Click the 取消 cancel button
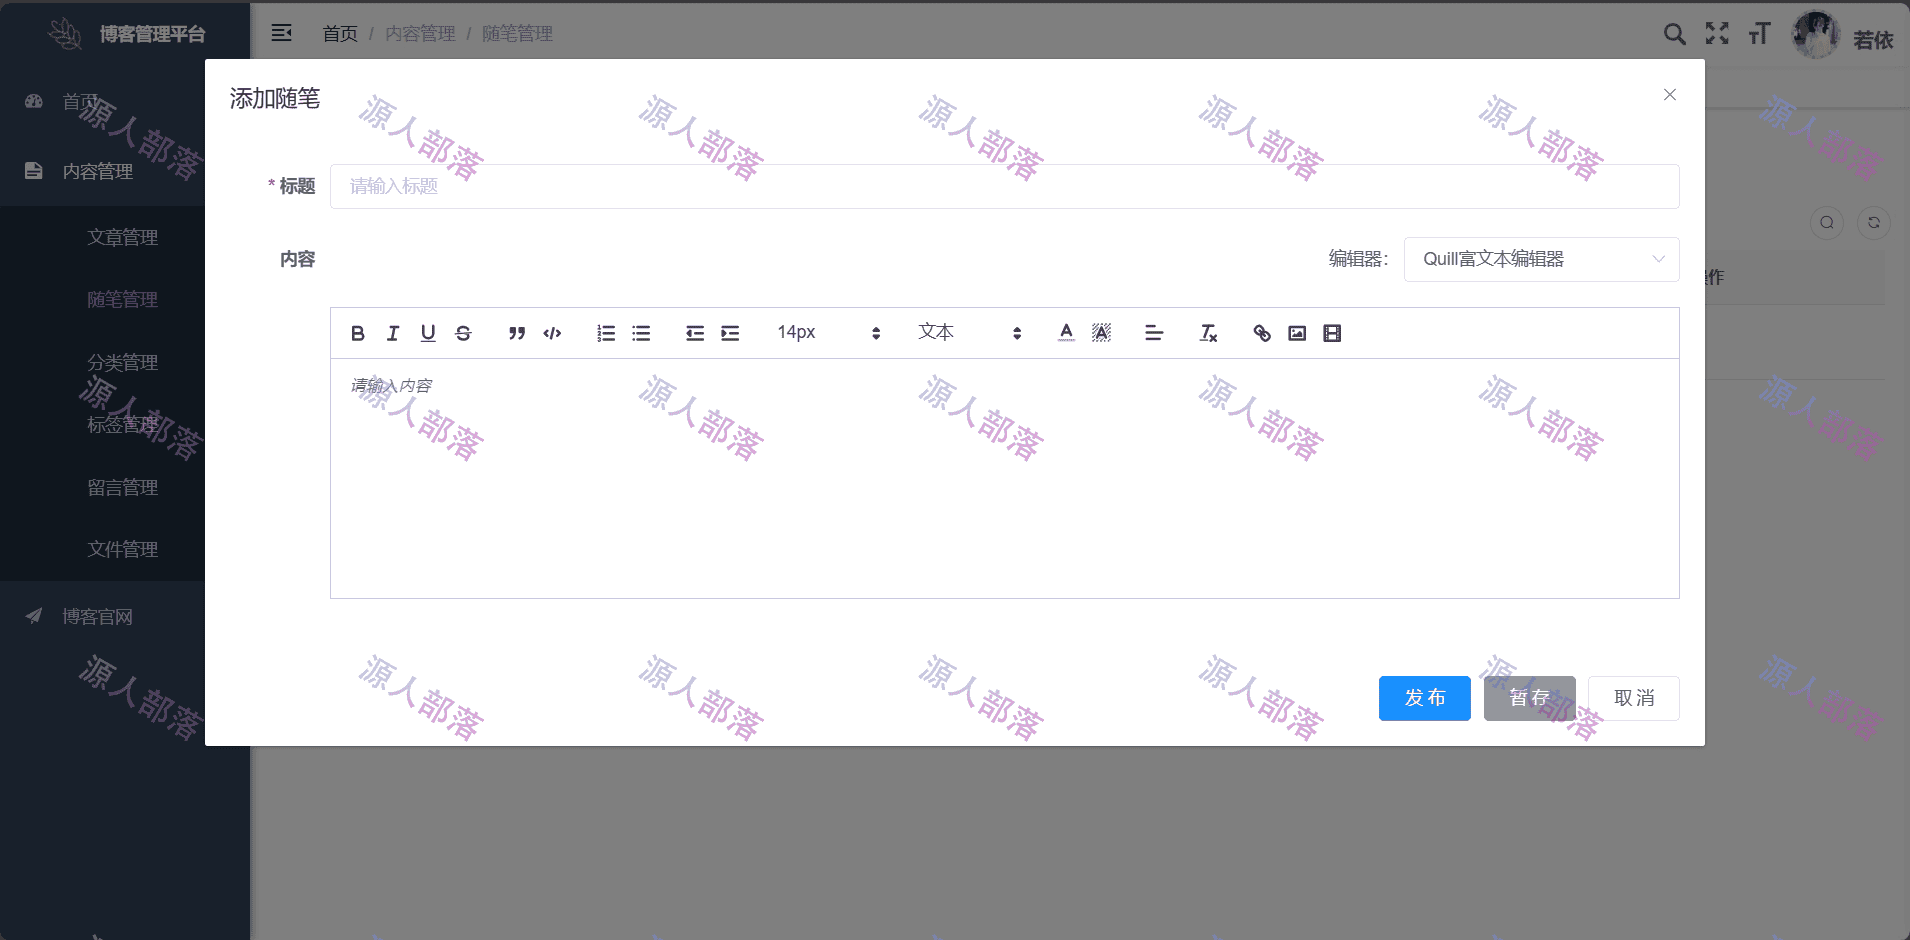This screenshot has width=1910, height=940. coord(1634,698)
